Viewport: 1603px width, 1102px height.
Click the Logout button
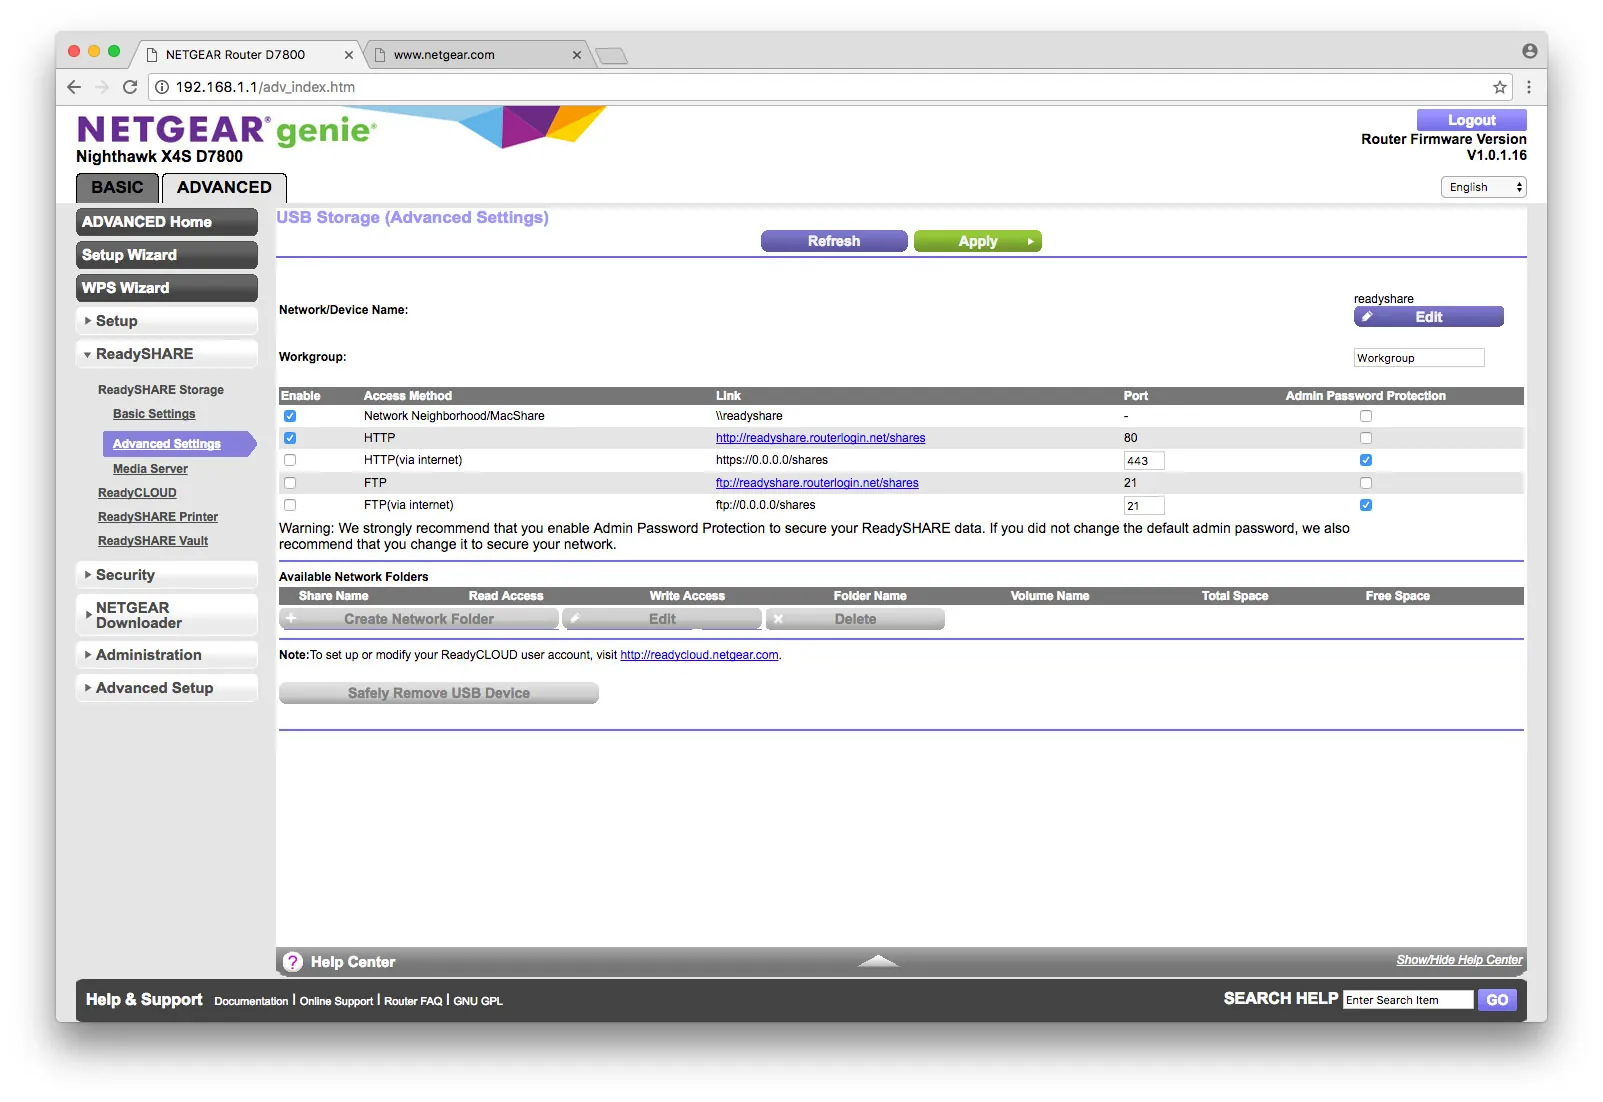1472,120
